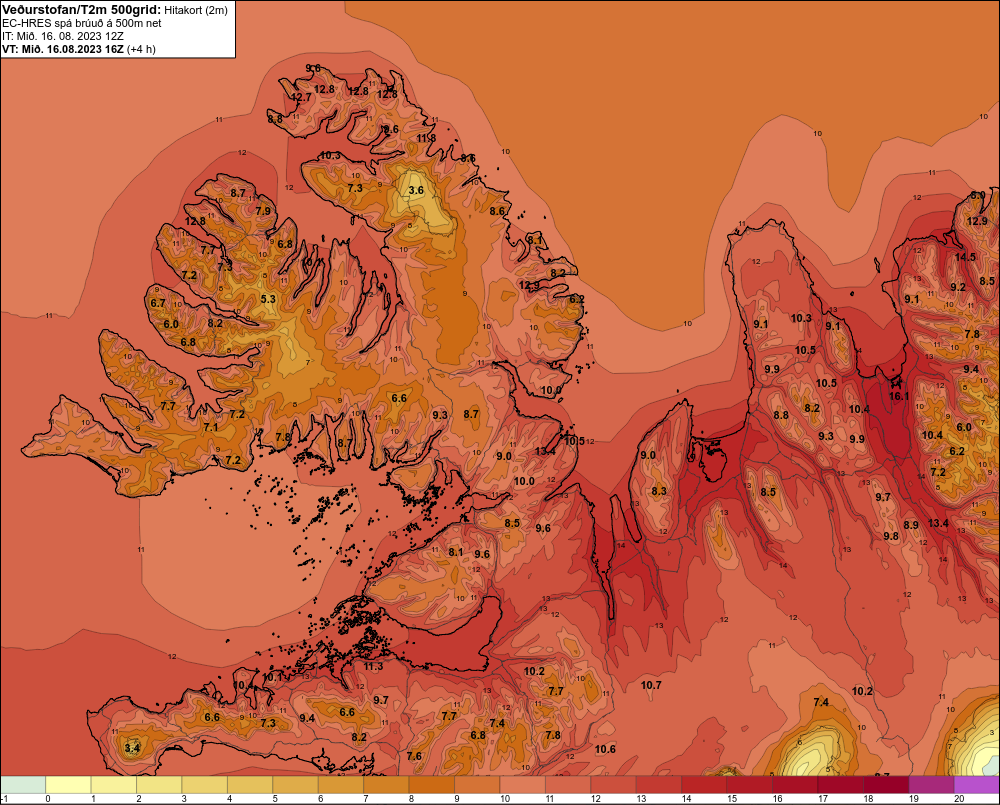Select the legend swatch between 9 and 10
This screenshot has width=1000, height=805.
coord(477,784)
